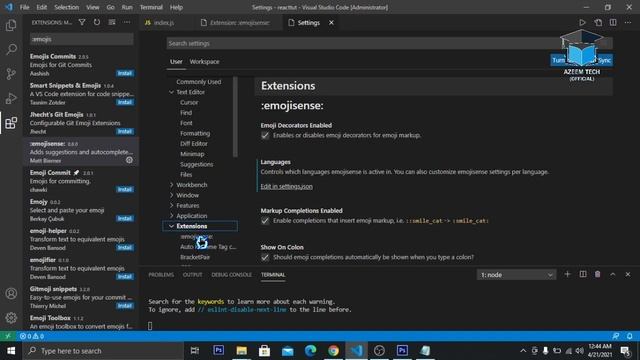Image resolution: width=640 pixels, height=360 pixels.
Task: Click errors and warnings status indicator
Action: click(x=32, y=336)
